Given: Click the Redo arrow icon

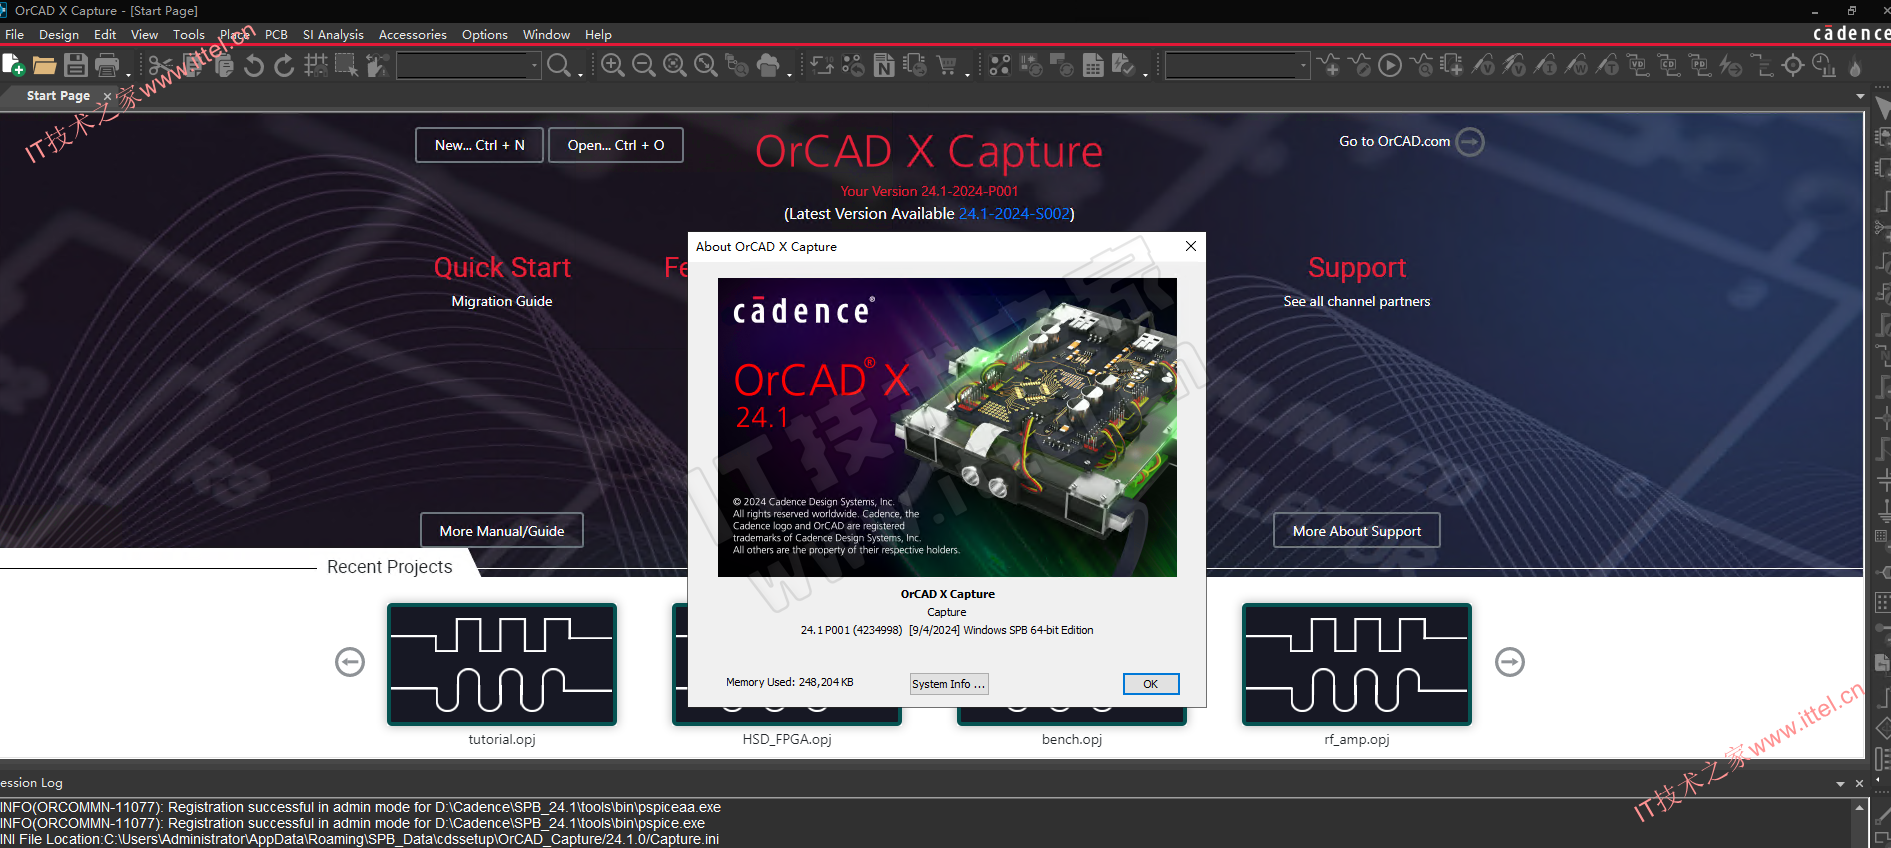Looking at the screenshot, I should coord(285,65).
